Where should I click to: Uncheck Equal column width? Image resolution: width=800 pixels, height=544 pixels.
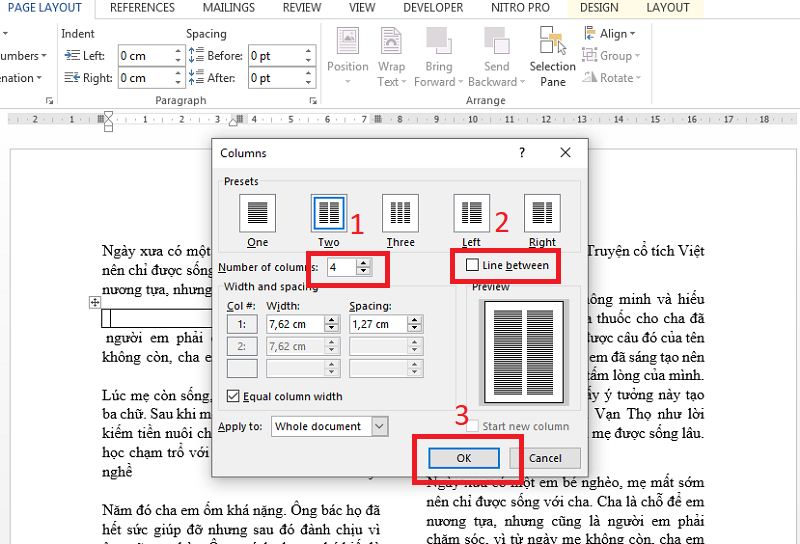233,396
